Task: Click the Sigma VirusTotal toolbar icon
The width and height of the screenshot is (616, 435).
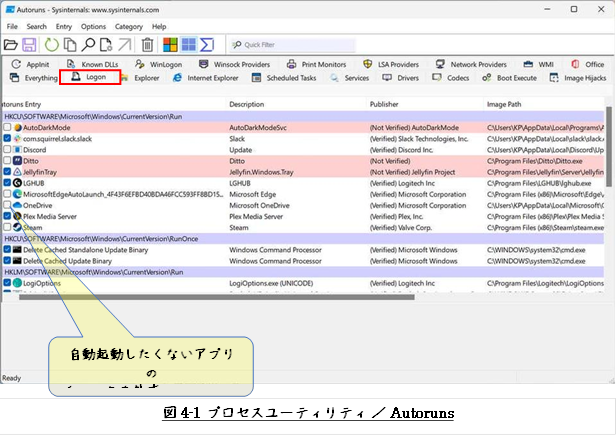Action: click(x=207, y=45)
